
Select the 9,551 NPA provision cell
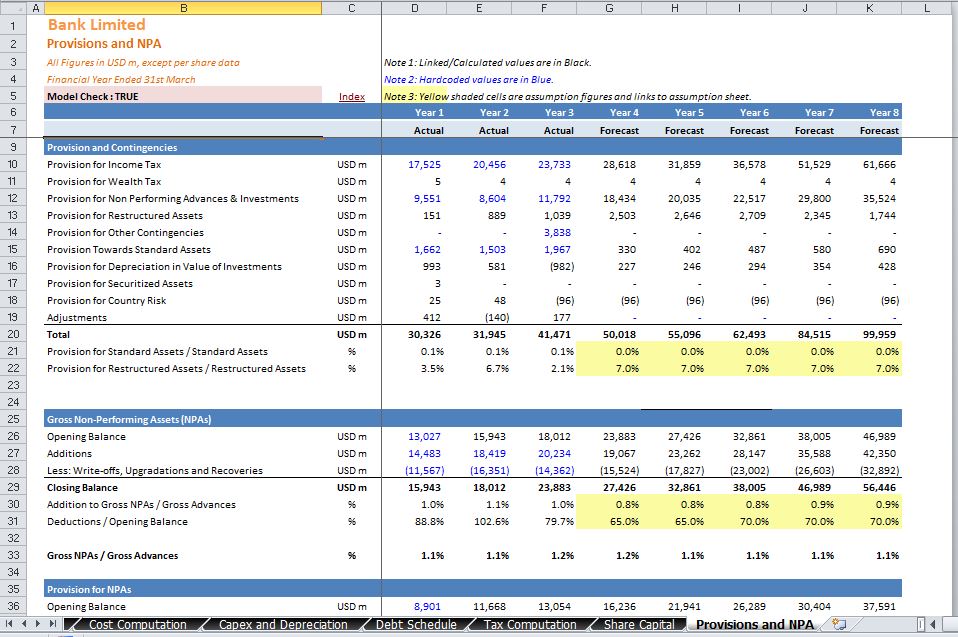(x=414, y=198)
